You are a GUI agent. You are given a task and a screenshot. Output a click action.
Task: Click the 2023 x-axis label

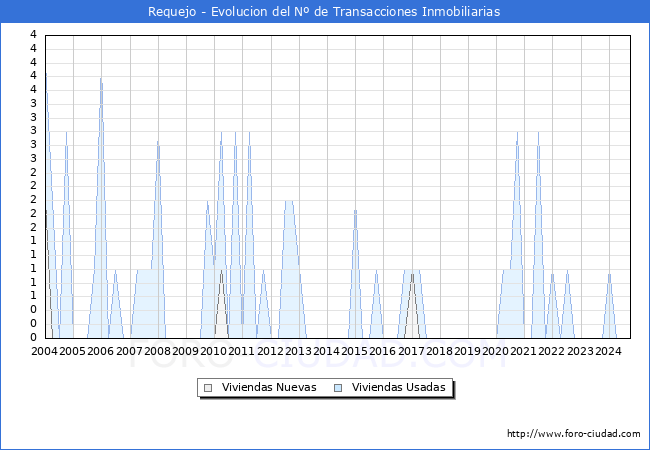[580, 351]
